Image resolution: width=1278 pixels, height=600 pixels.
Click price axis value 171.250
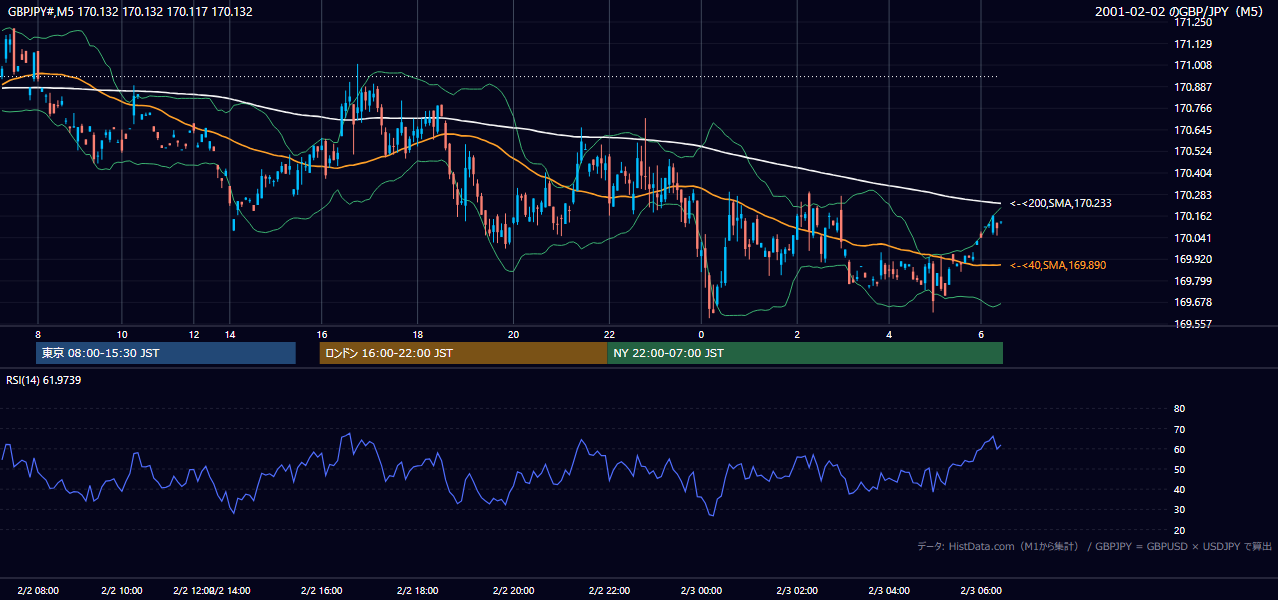click(x=1193, y=23)
